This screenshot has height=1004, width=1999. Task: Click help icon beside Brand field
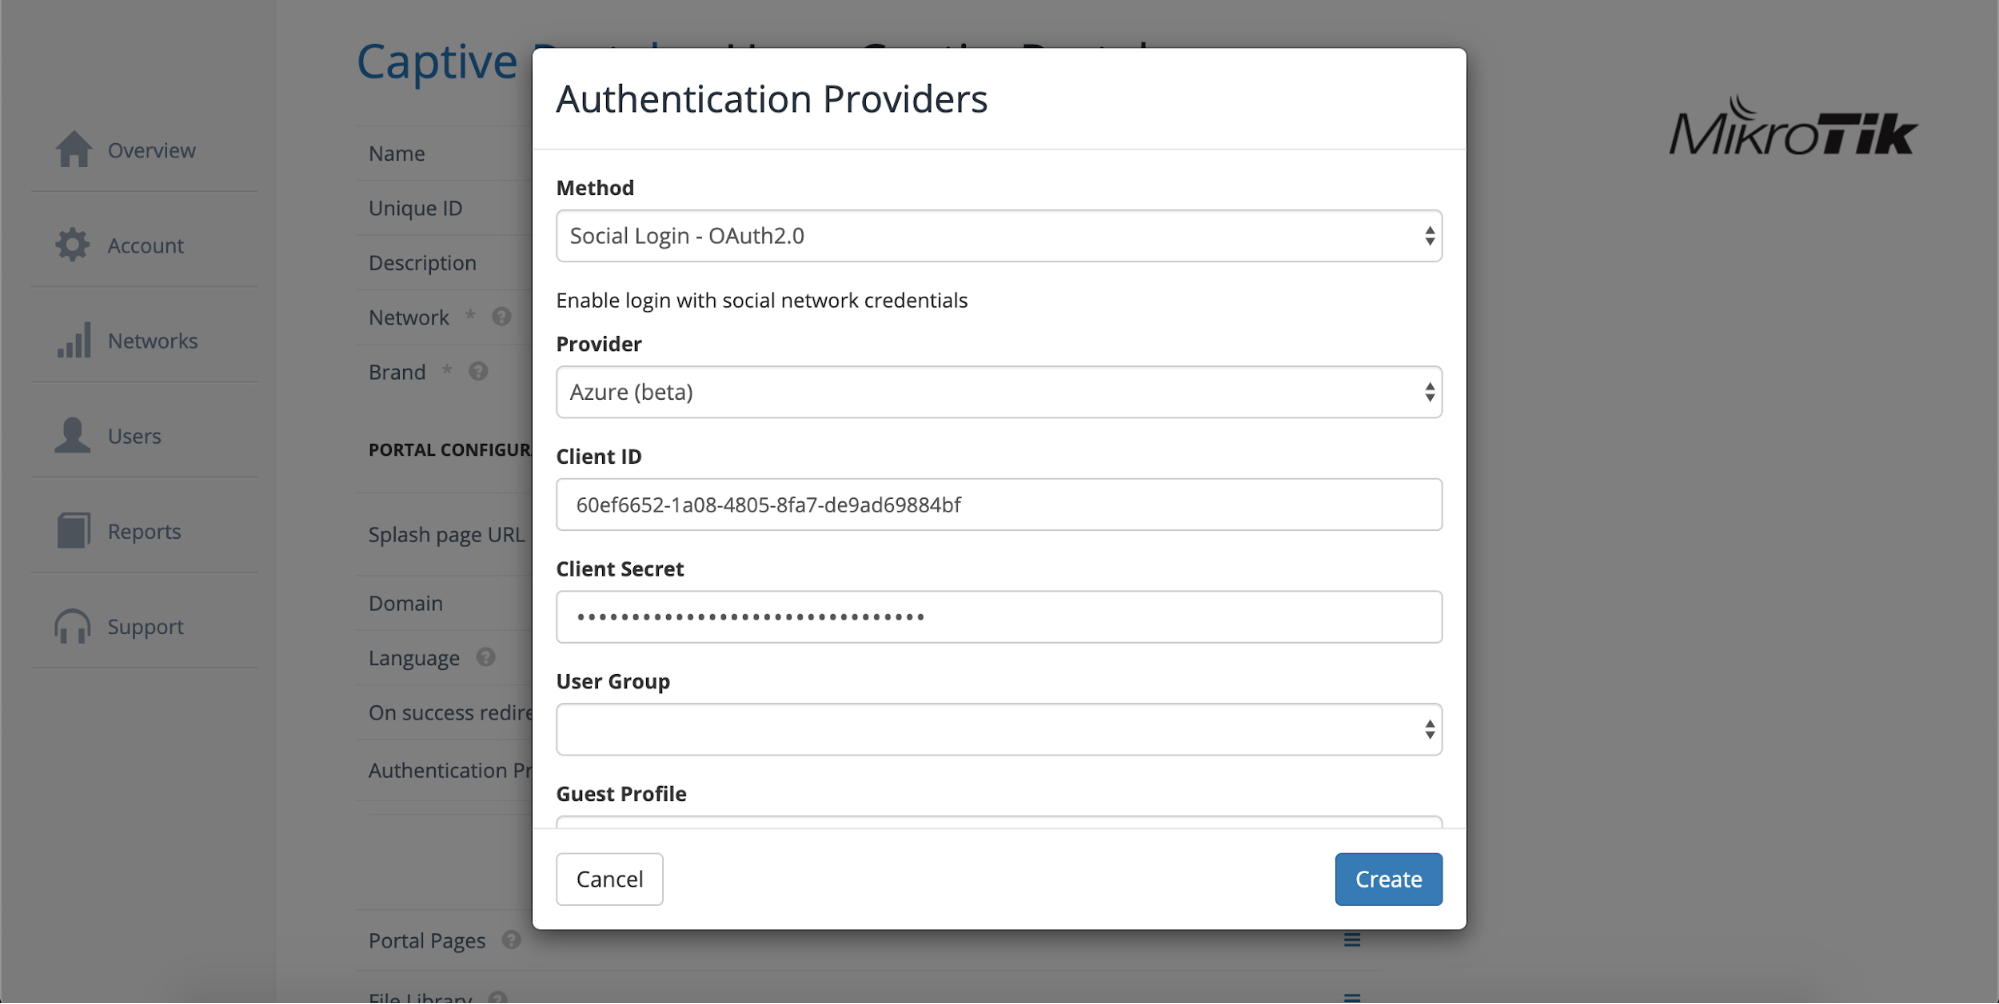pos(478,371)
